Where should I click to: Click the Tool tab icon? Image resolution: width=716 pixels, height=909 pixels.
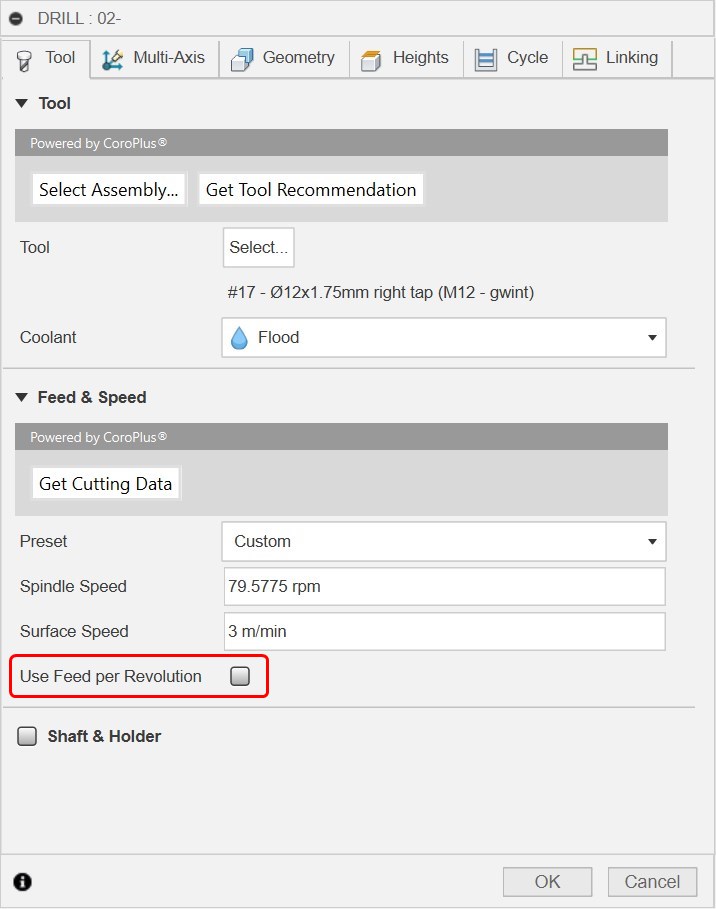(x=24, y=60)
